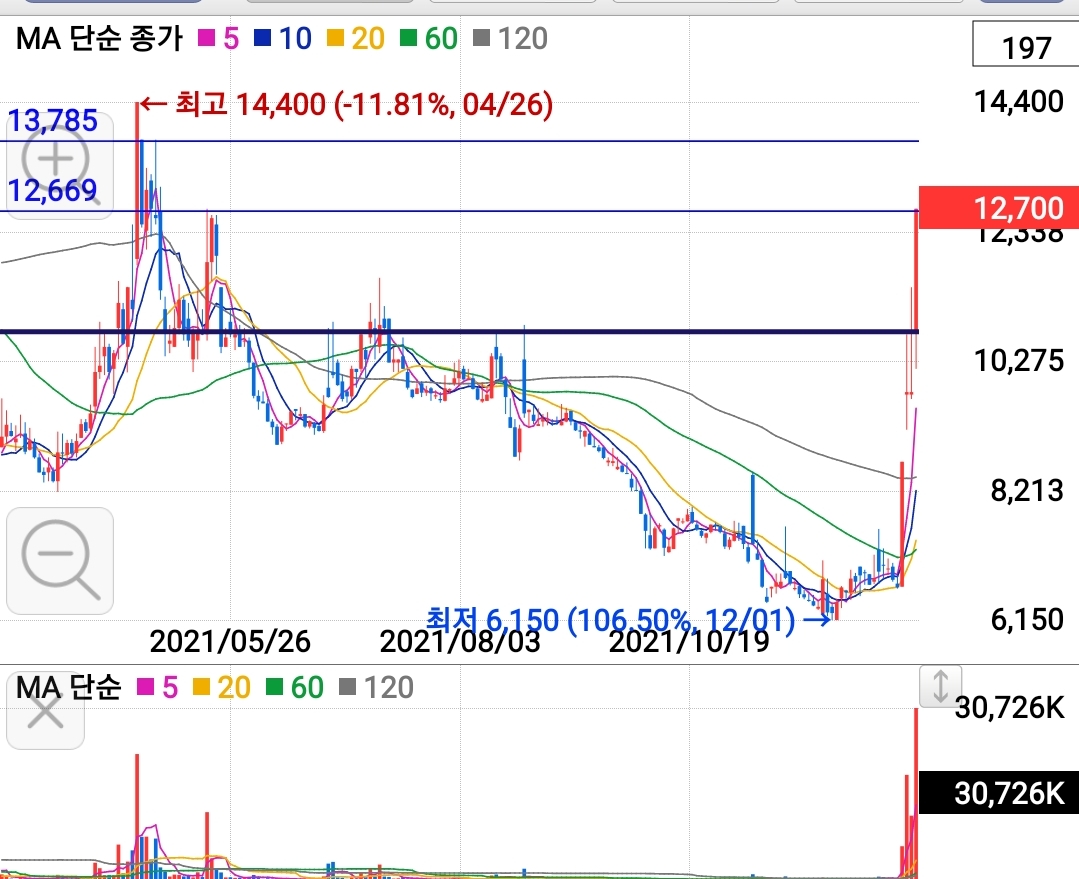The width and height of the screenshot is (1079, 879).
Task: Select volume MA 20 yellow swatch
Action: click(201, 687)
